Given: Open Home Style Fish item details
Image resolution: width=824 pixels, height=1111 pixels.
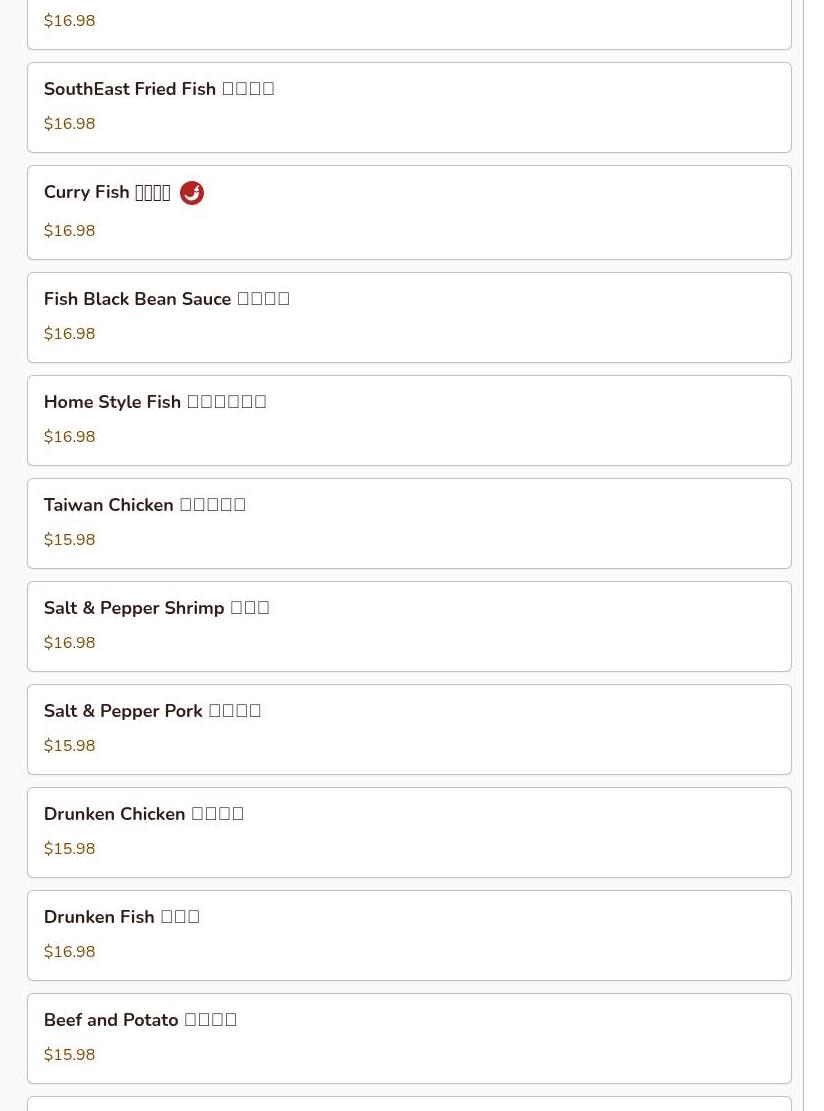Looking at the screenshot, I should pyautogui.click(x=409, y=421).
